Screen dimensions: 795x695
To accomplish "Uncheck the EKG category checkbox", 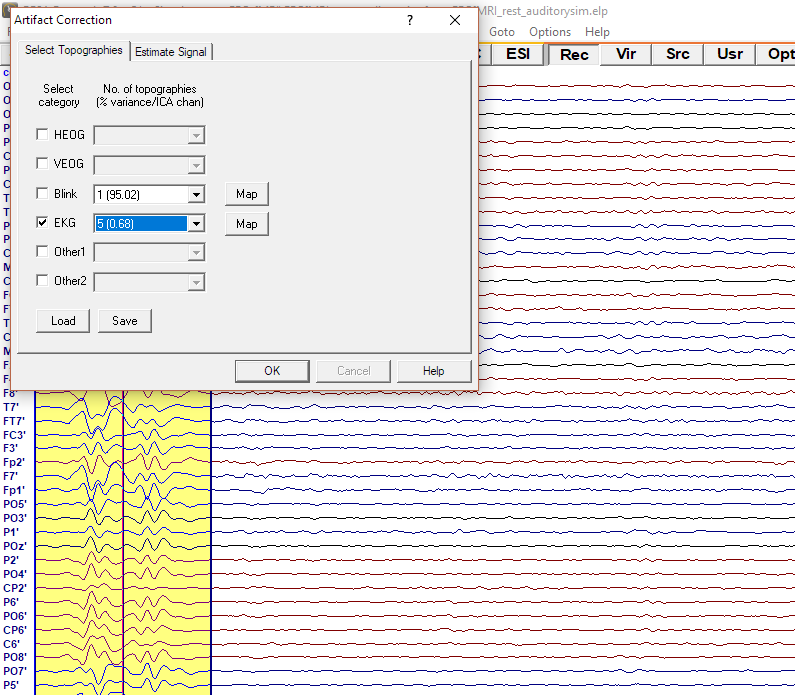I will point(42,224).
